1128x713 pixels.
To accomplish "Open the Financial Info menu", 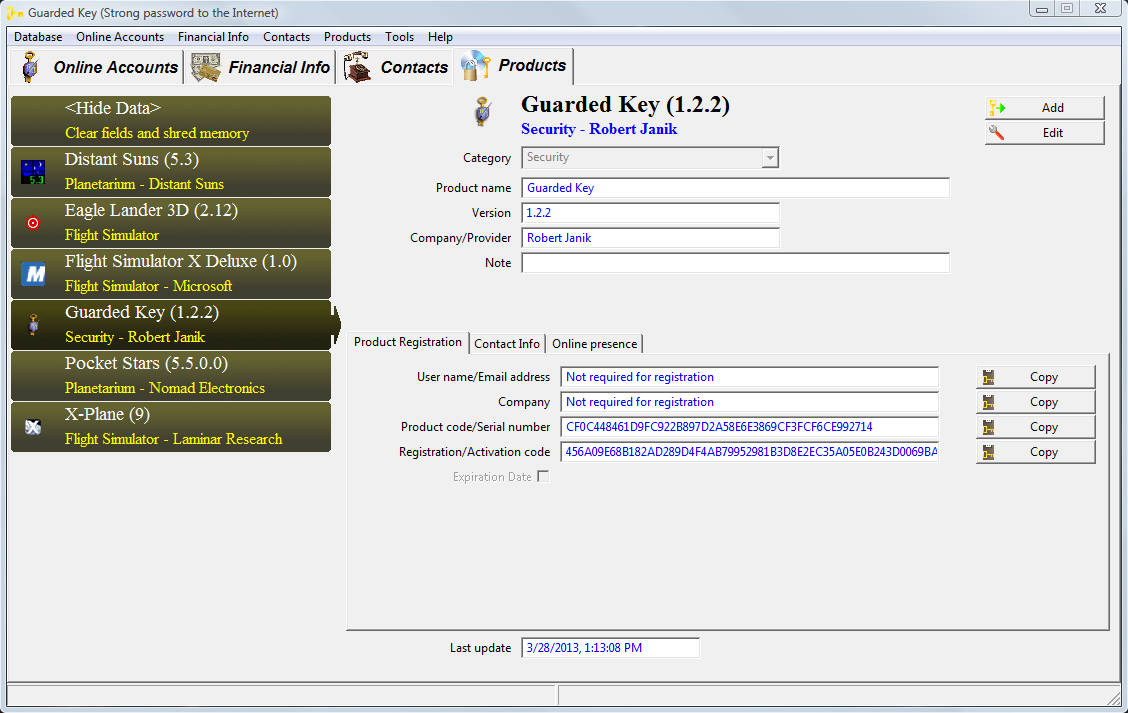I will (x=213, y=37).
